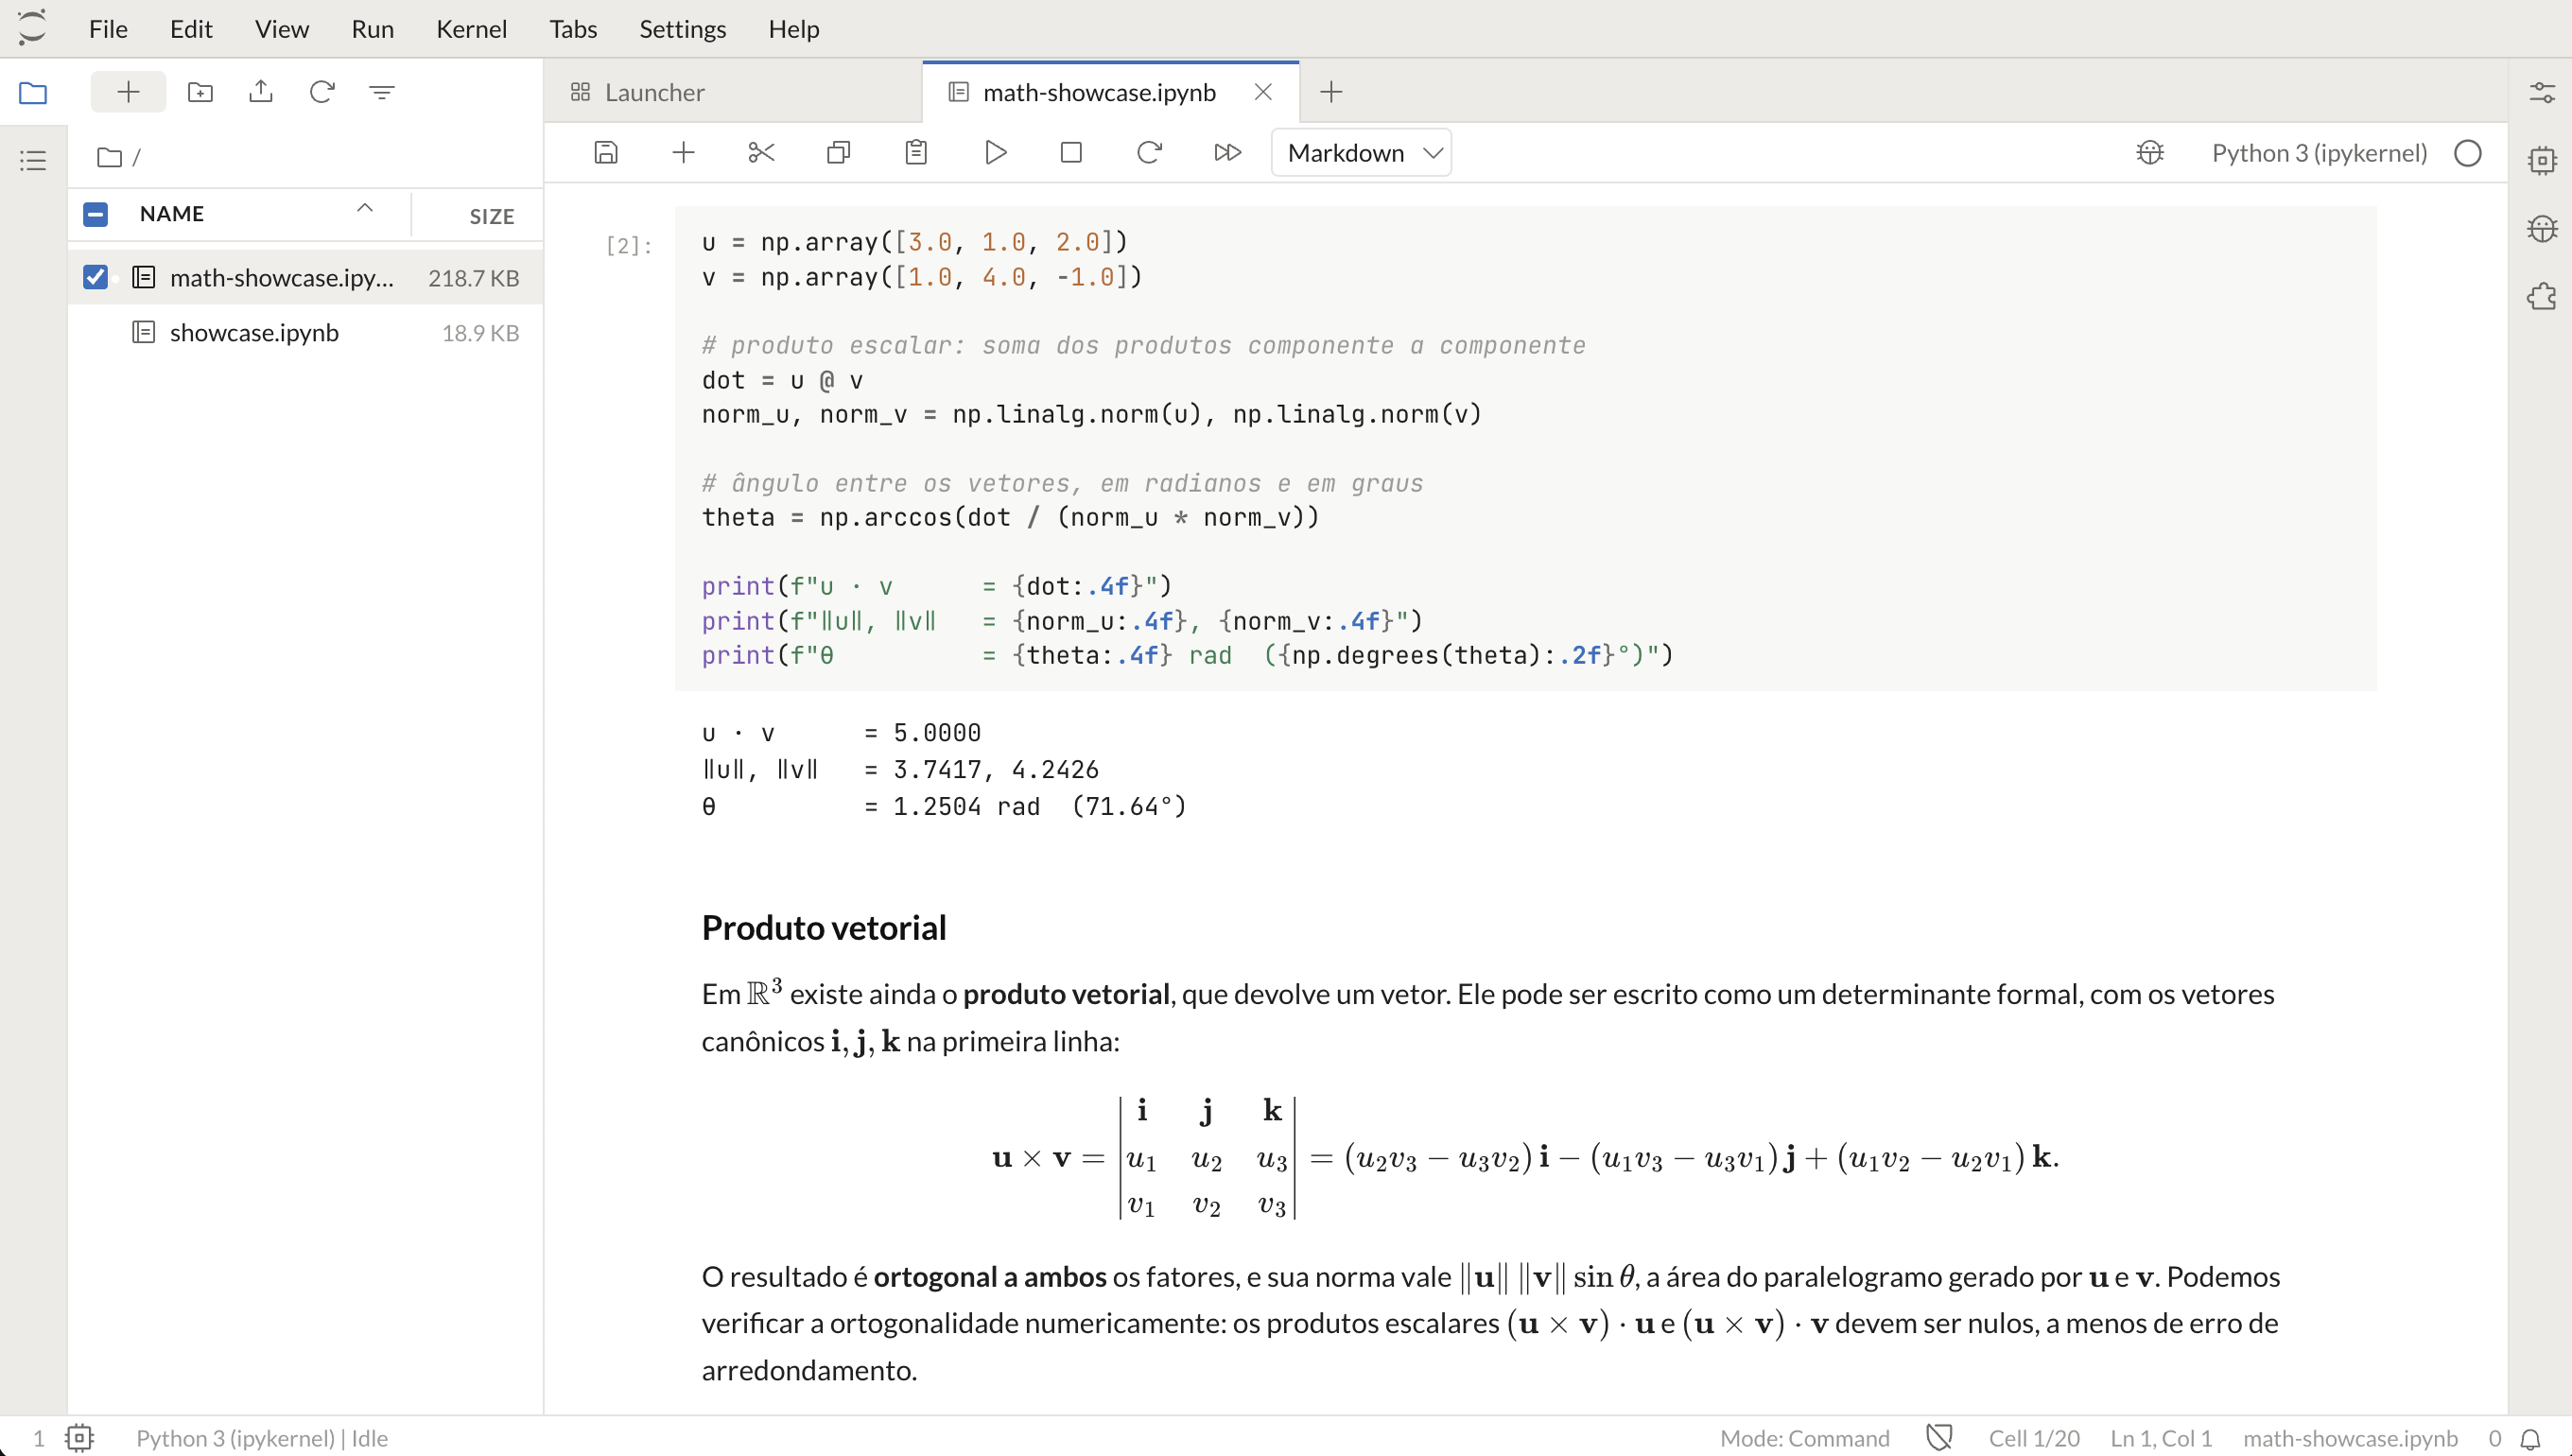This screenshot has height=1456, width=2572.
Task: Close the math-showcase.ipynb tab
Action: tap(1263, 92)
